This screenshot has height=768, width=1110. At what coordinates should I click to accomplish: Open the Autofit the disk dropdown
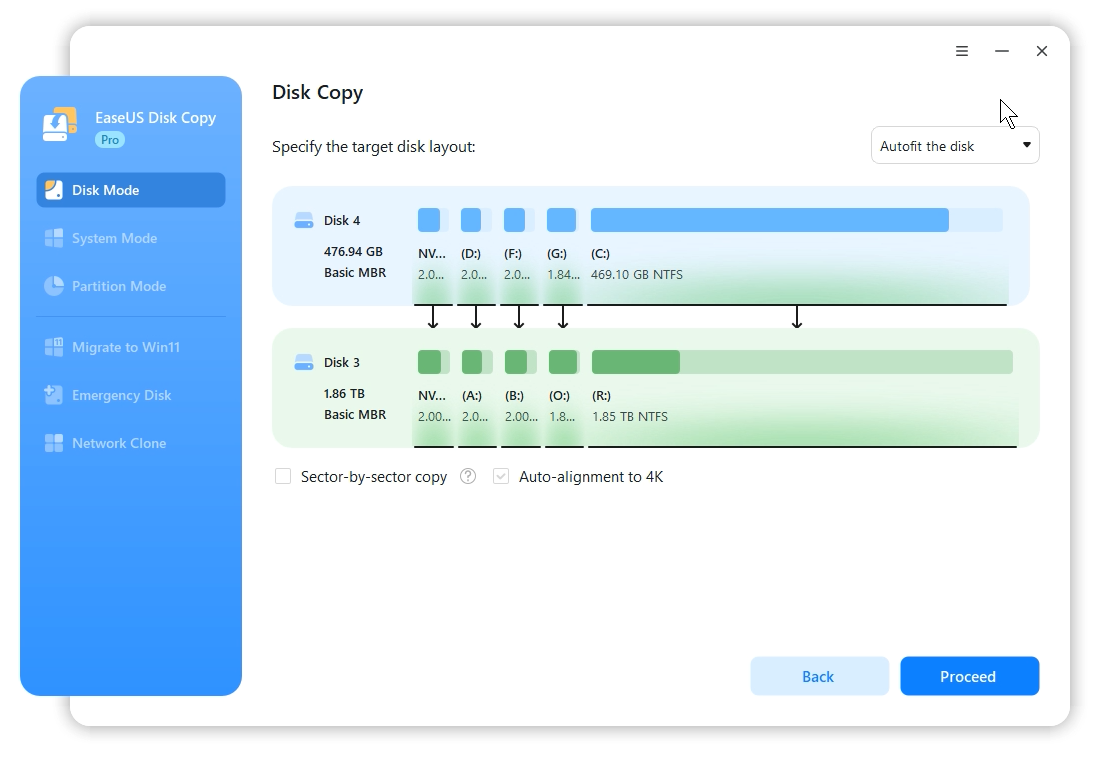pyautogui.click(x=955, y=145)
